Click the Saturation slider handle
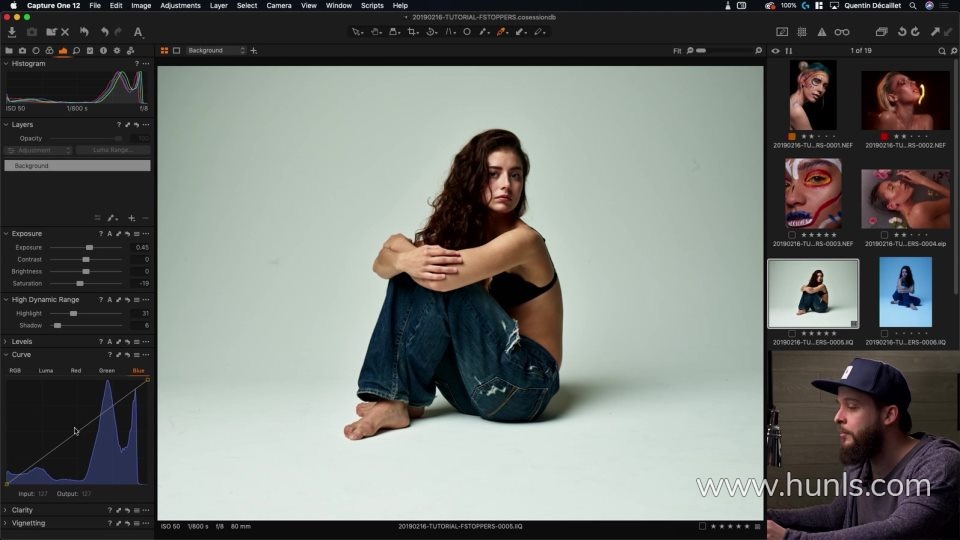 80,283
